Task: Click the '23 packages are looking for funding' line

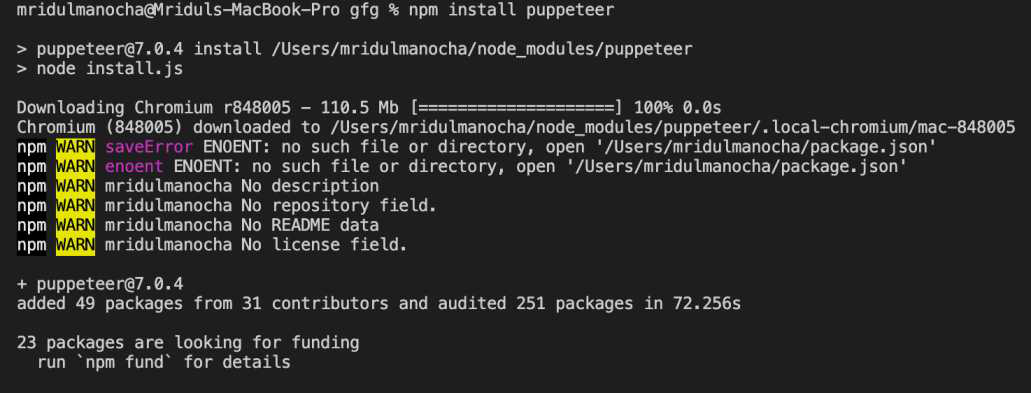Action: (x=188, y=342)
